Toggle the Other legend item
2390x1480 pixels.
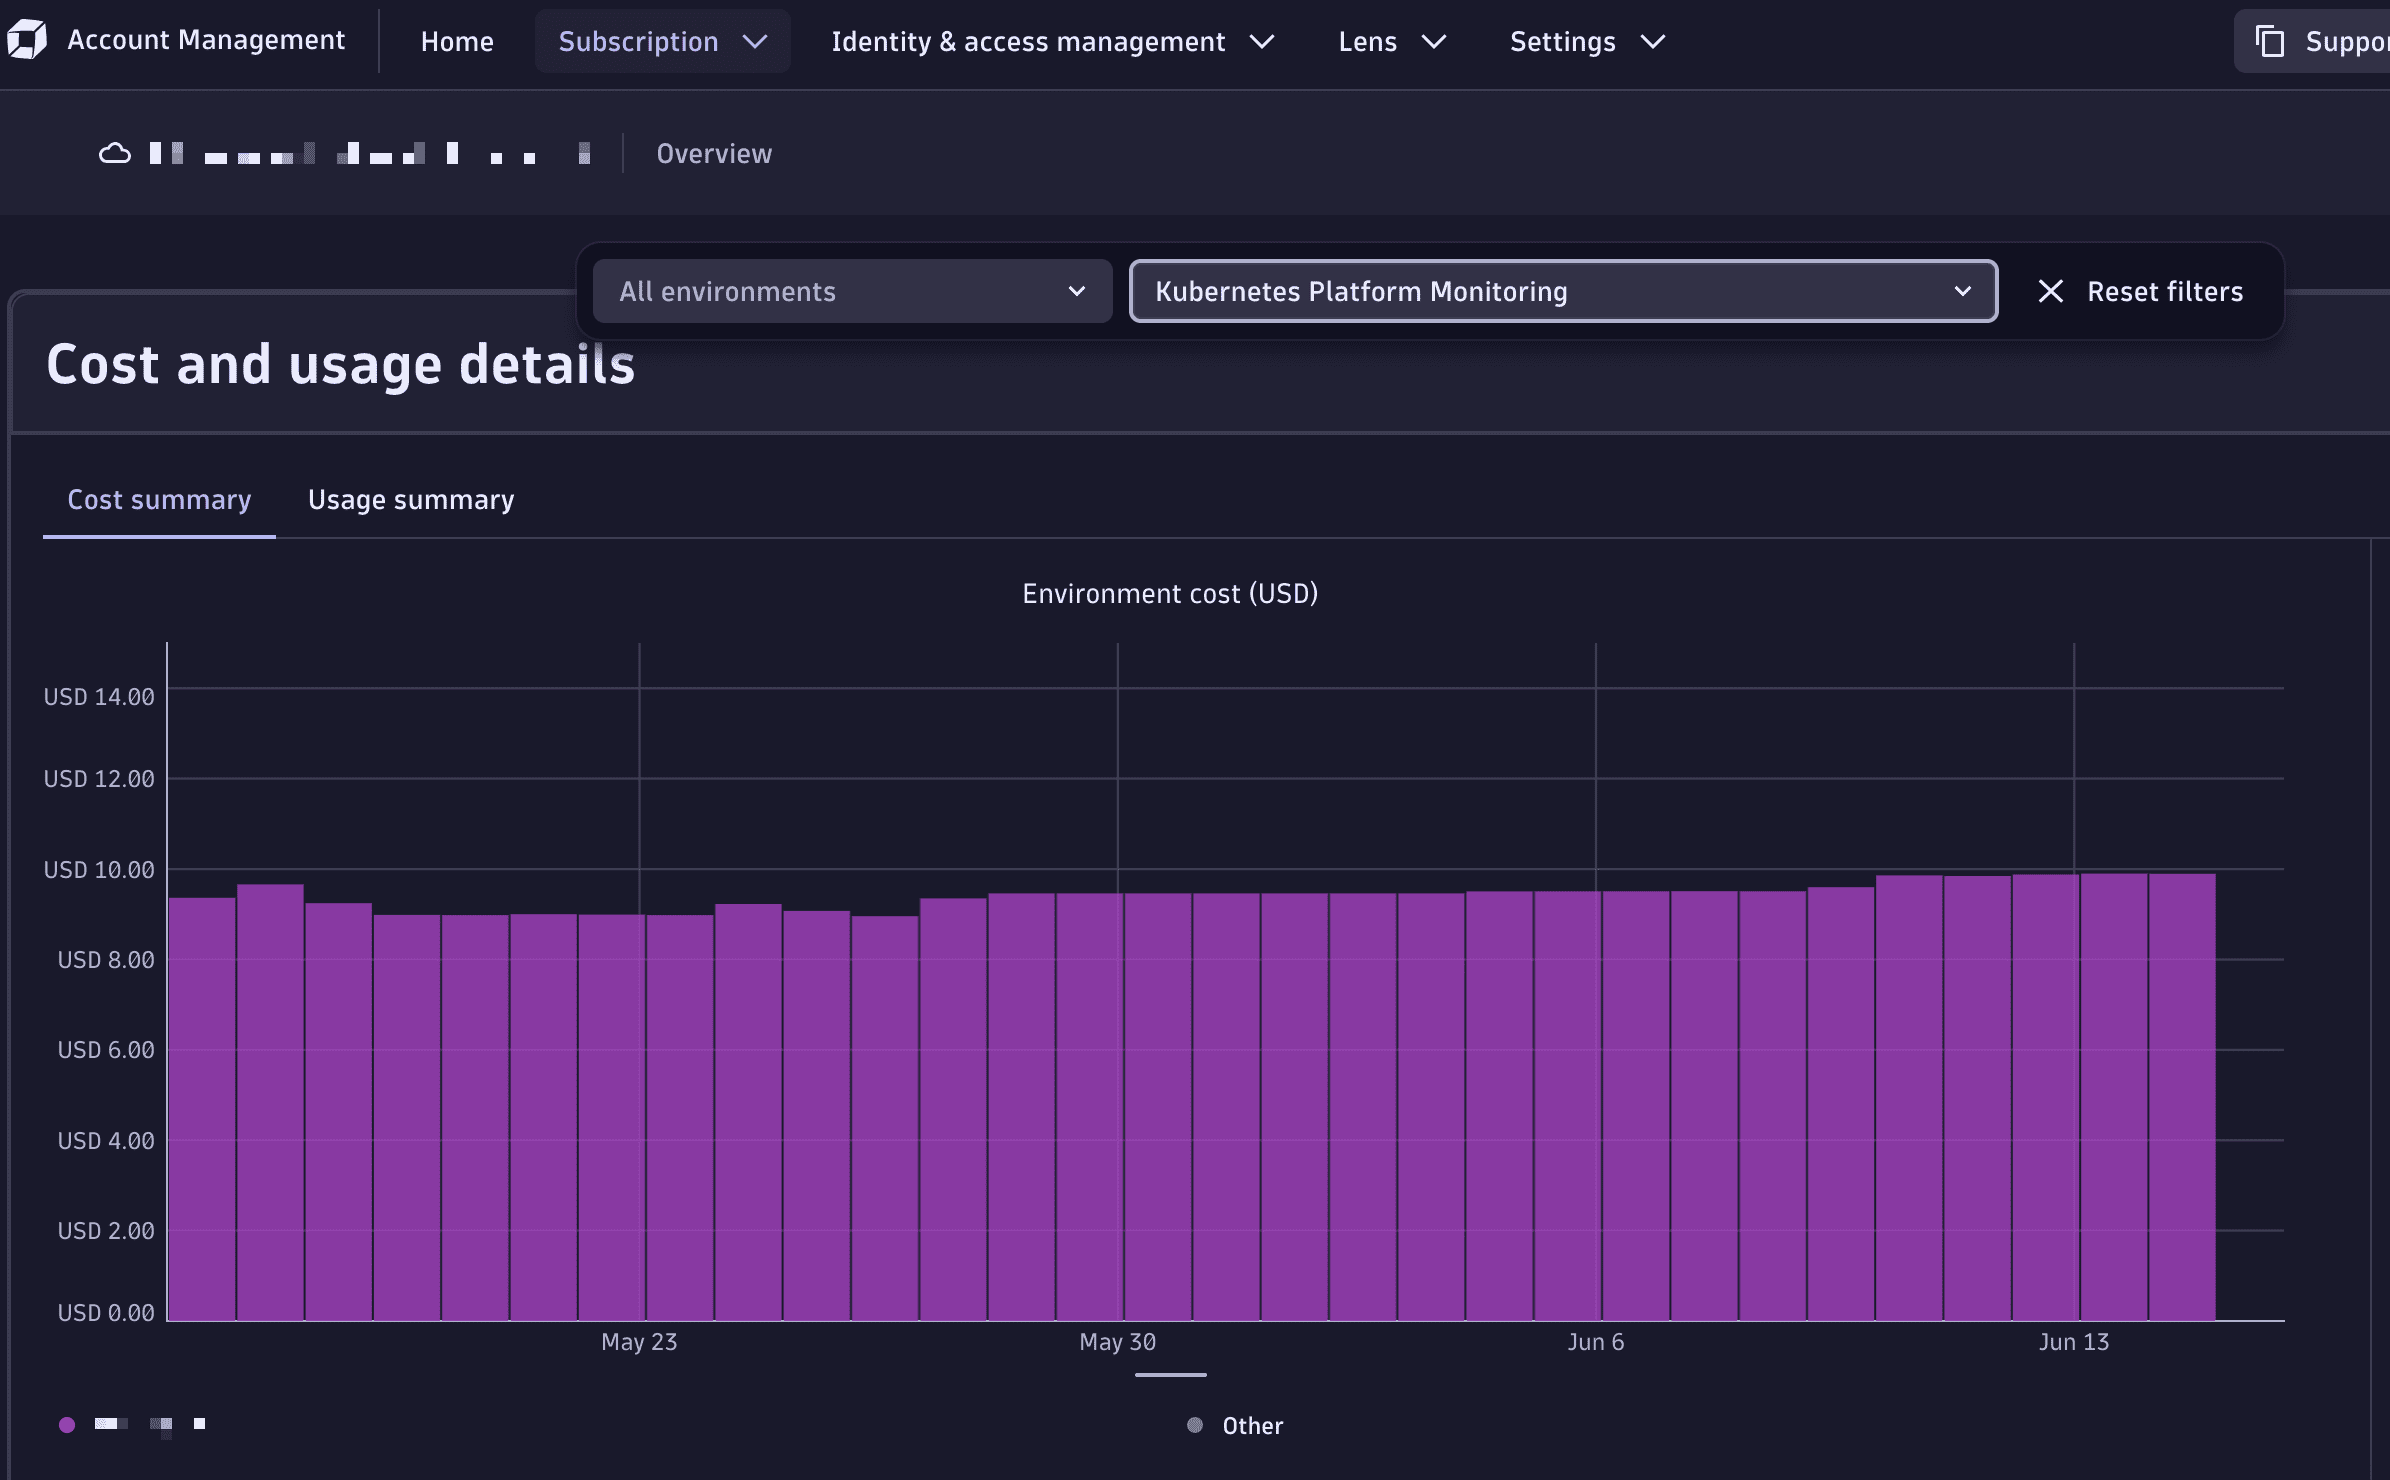(1235, 1425)
